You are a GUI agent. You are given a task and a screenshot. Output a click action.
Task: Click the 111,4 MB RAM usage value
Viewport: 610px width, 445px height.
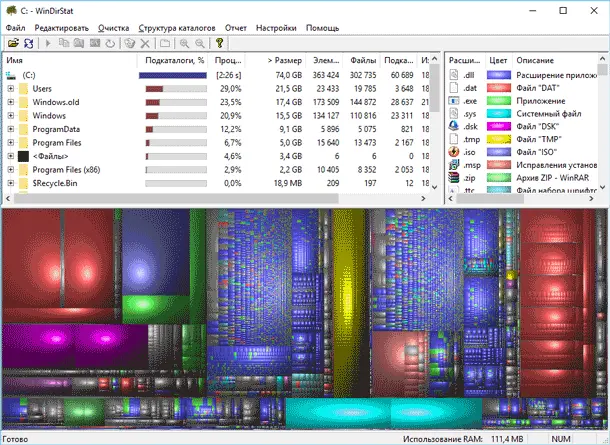pyautogui.click(x=507, y=439)
